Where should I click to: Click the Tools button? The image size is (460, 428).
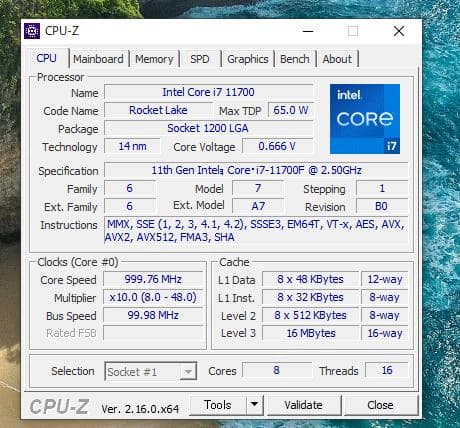coord(218,405)
